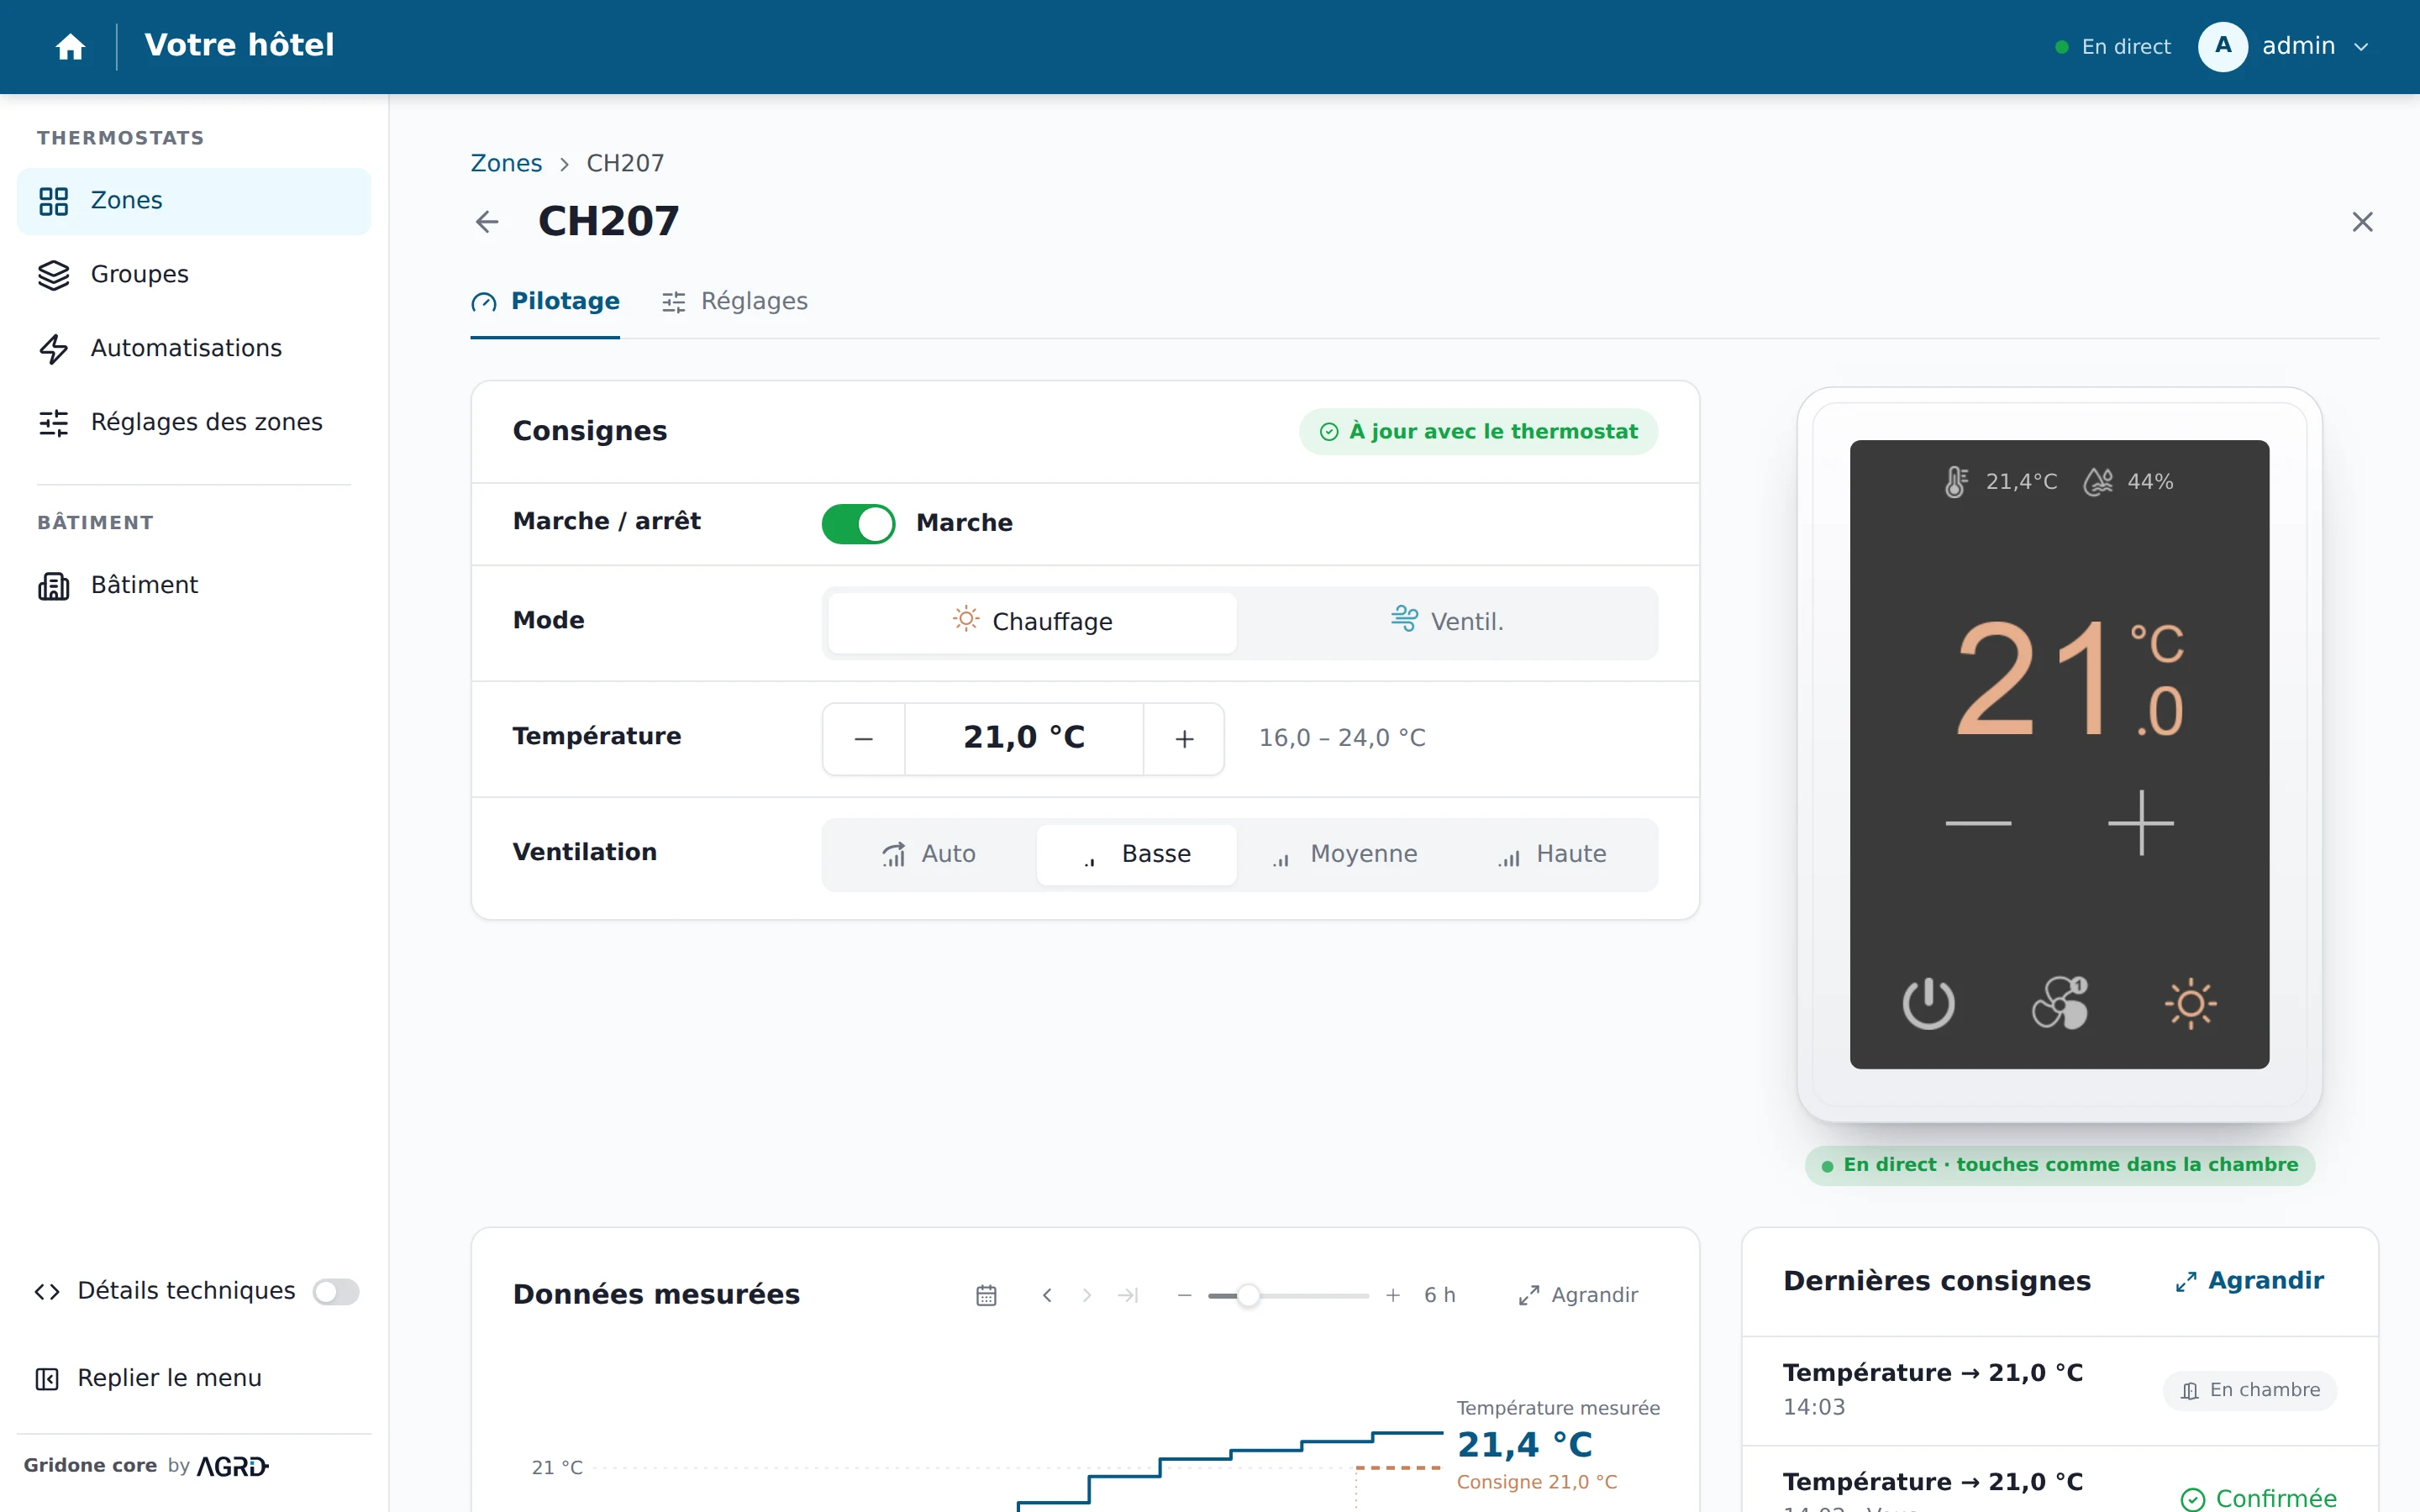The height and width of the screenshot is (1512, 2420).
Task: Select Ventil. mode
Action: (x=1447, y=622)
